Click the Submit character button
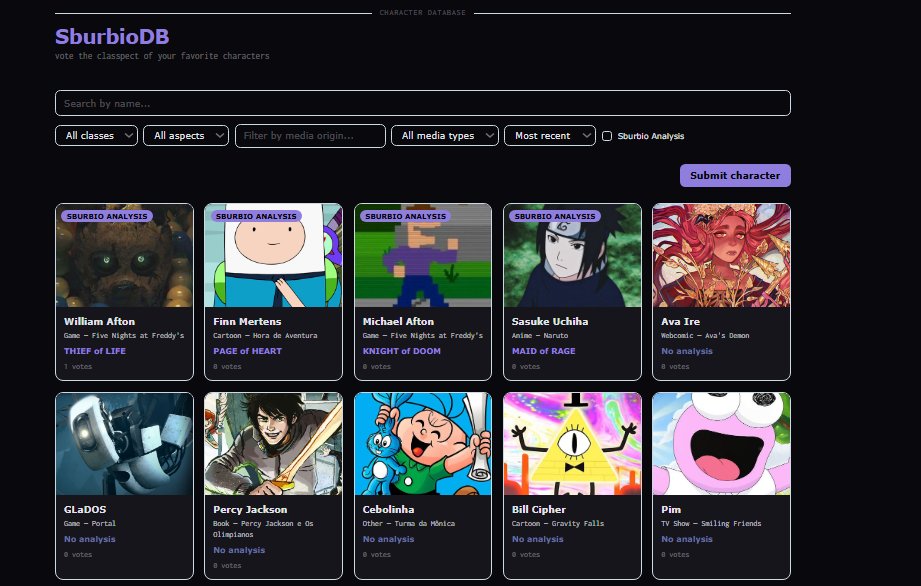Image resolution: width=921 pixels, height=586 pixels. pyautogui.click(x=735, y=176)
